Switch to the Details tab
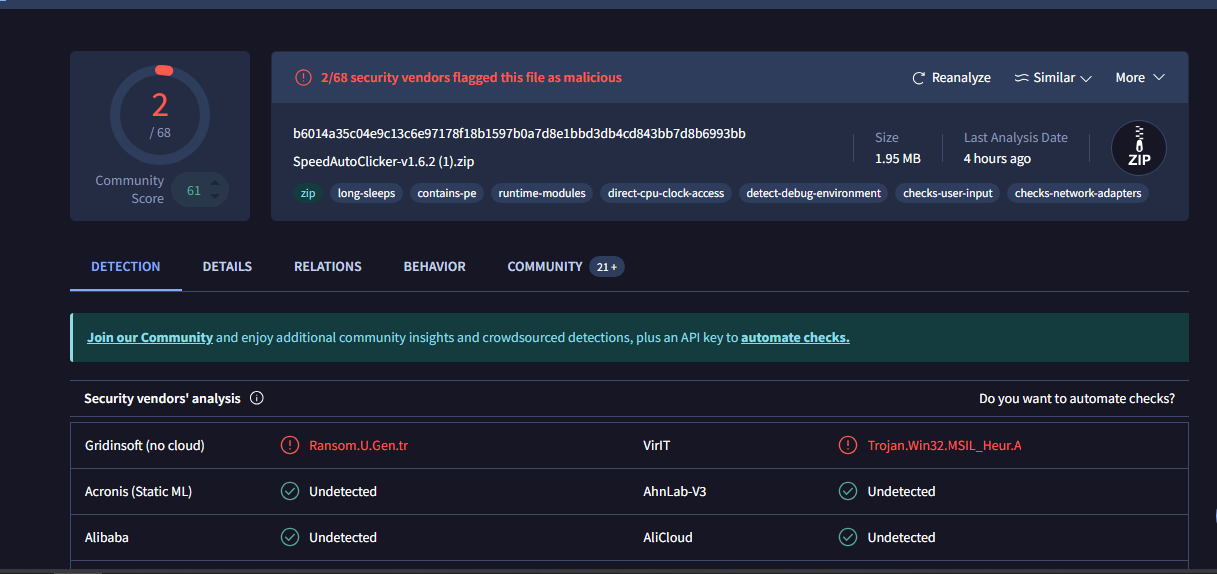This screenshot has width=1217, height=574. pos(227,267)
